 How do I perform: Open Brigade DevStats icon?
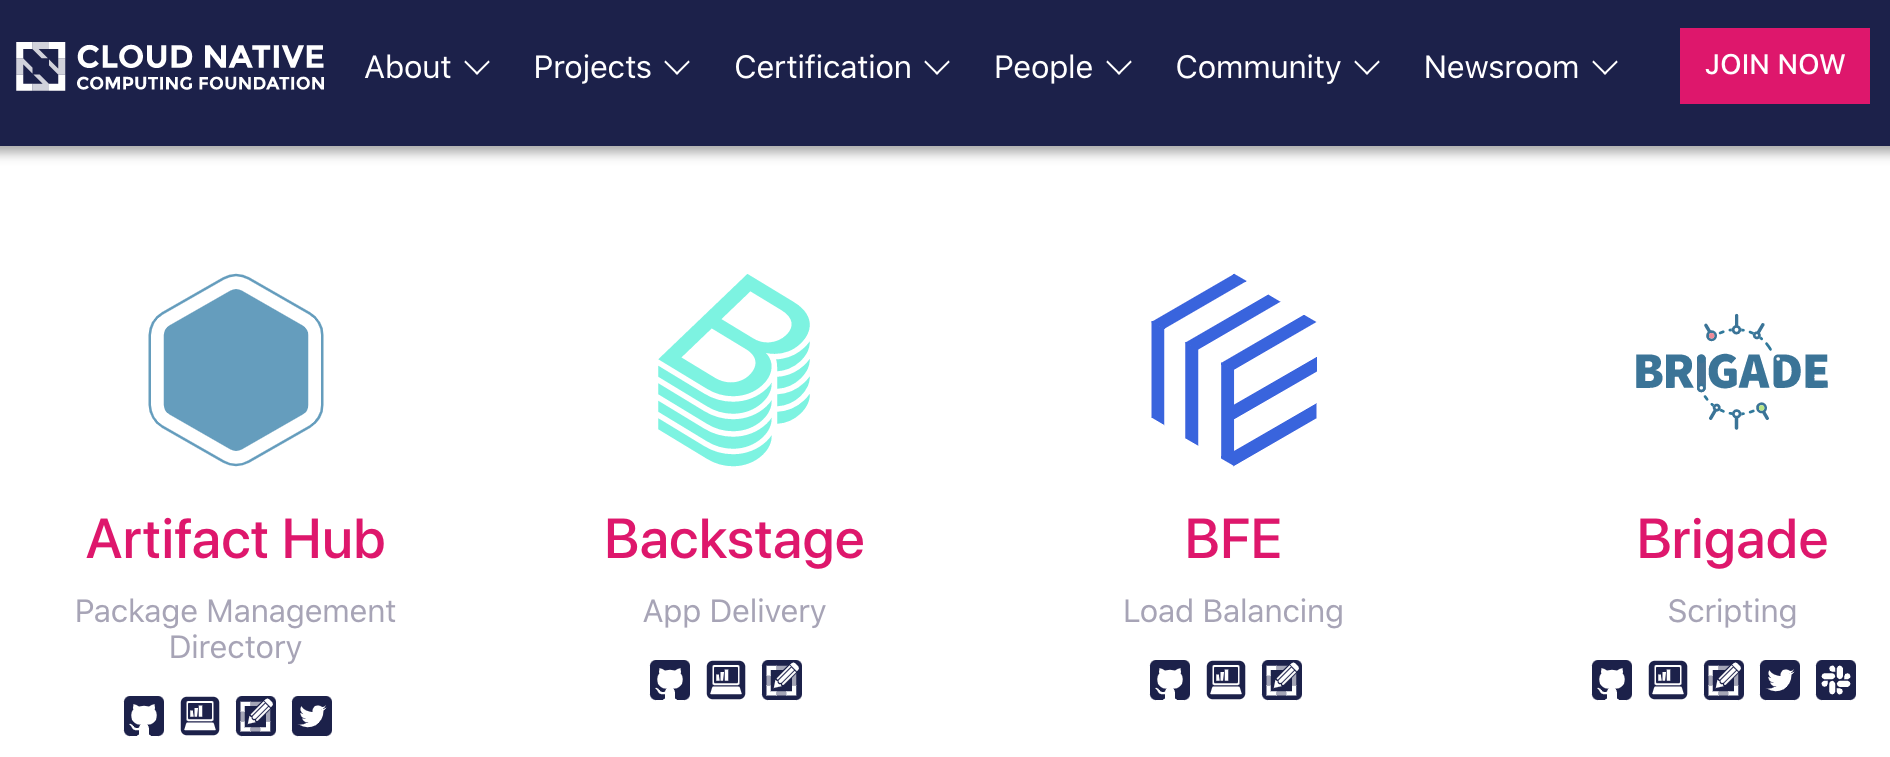coord(1668,680)
